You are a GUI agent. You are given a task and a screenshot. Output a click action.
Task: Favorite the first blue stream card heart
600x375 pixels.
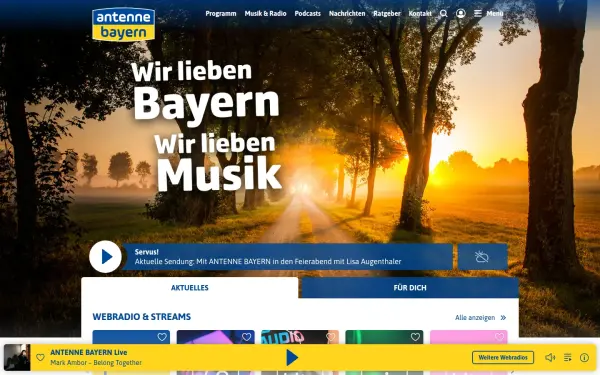click(x=162, y=337)
